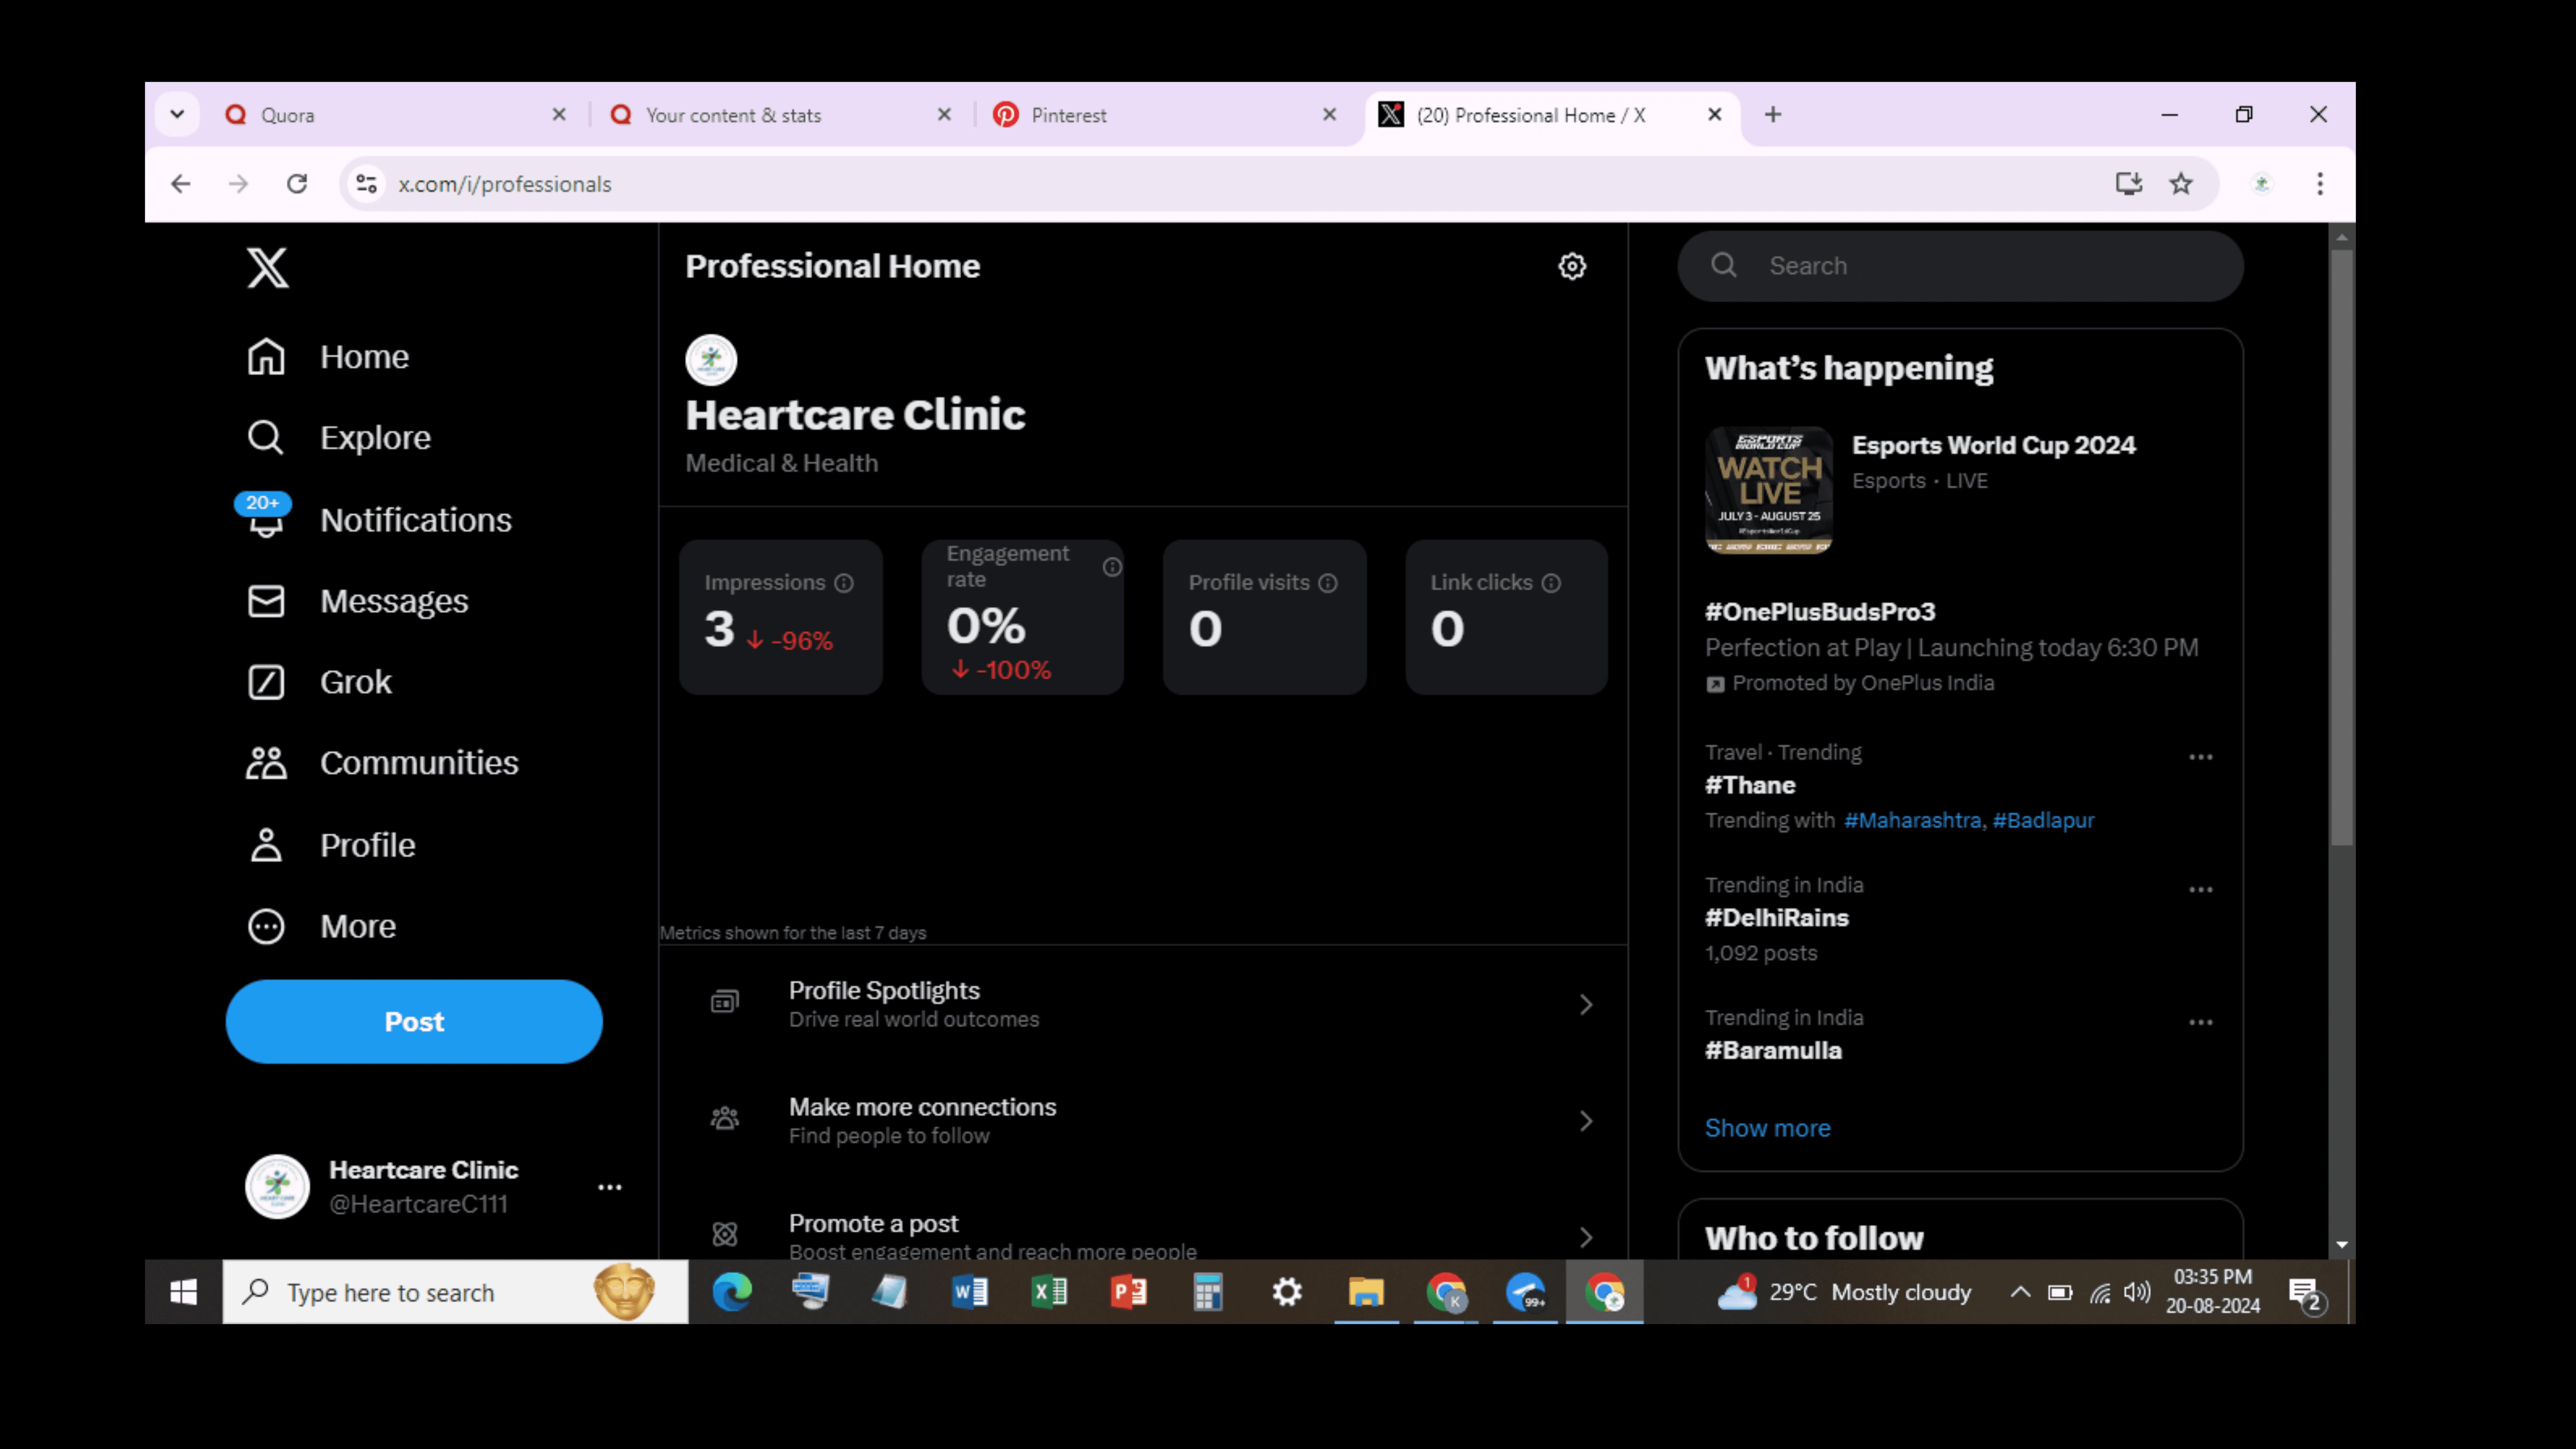Viewport: 2576px width, 1449px height.
Task: Open Communities in the sidebar
Action: click(x=382, y=763)
